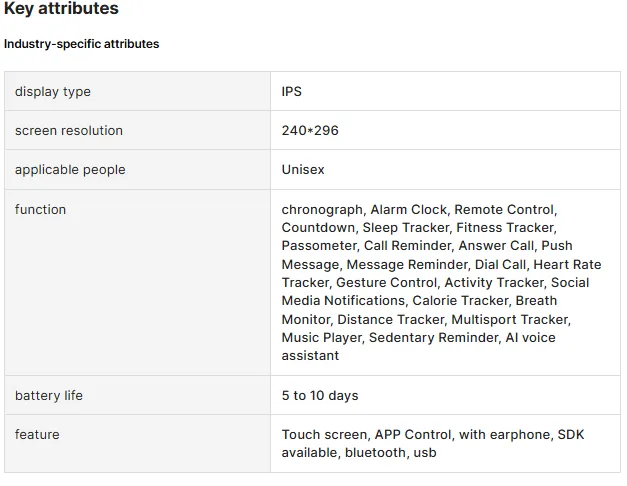Click the Alarm Clock text

(x=408, y=210)
